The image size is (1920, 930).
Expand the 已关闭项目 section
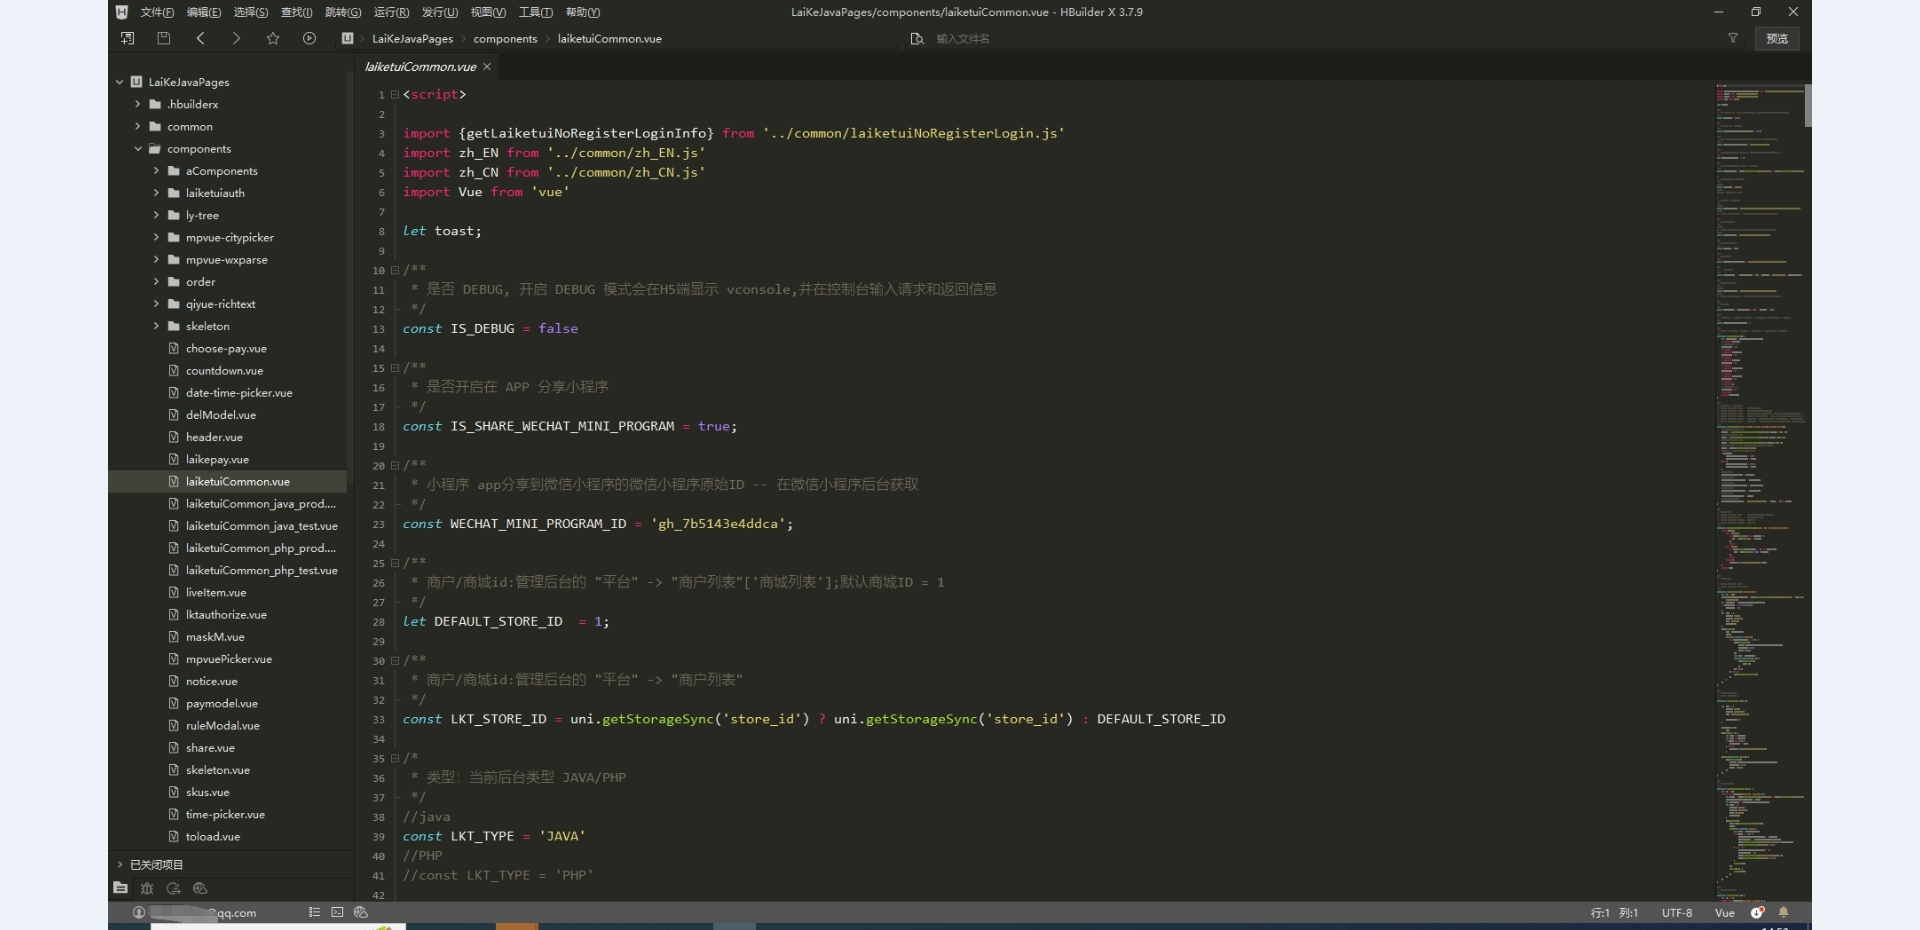(x=120, y=864)
